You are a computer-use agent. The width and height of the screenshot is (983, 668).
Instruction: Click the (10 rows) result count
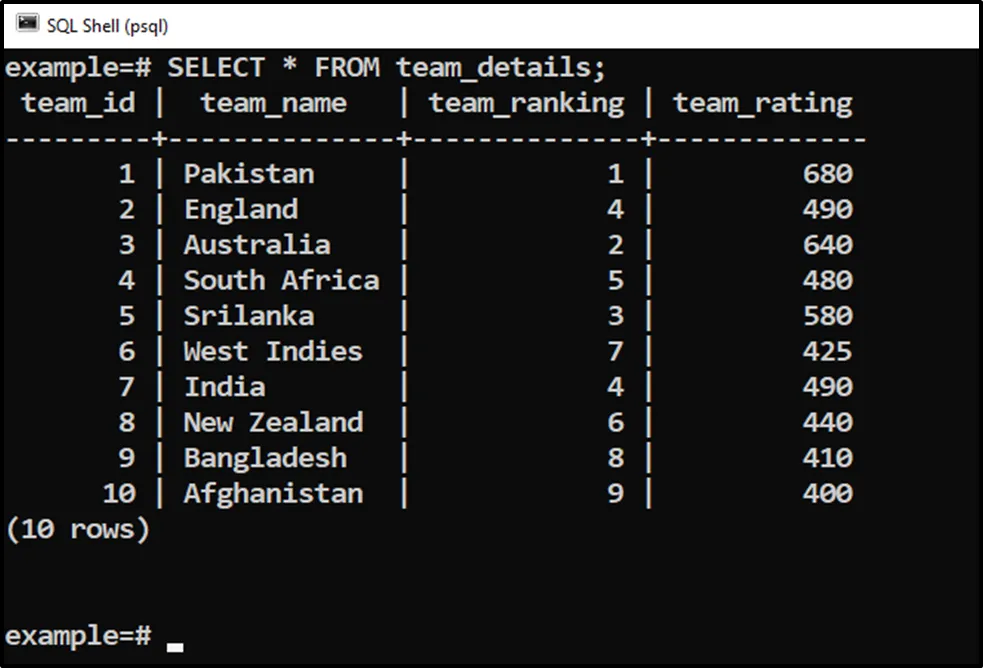[78, 530]
